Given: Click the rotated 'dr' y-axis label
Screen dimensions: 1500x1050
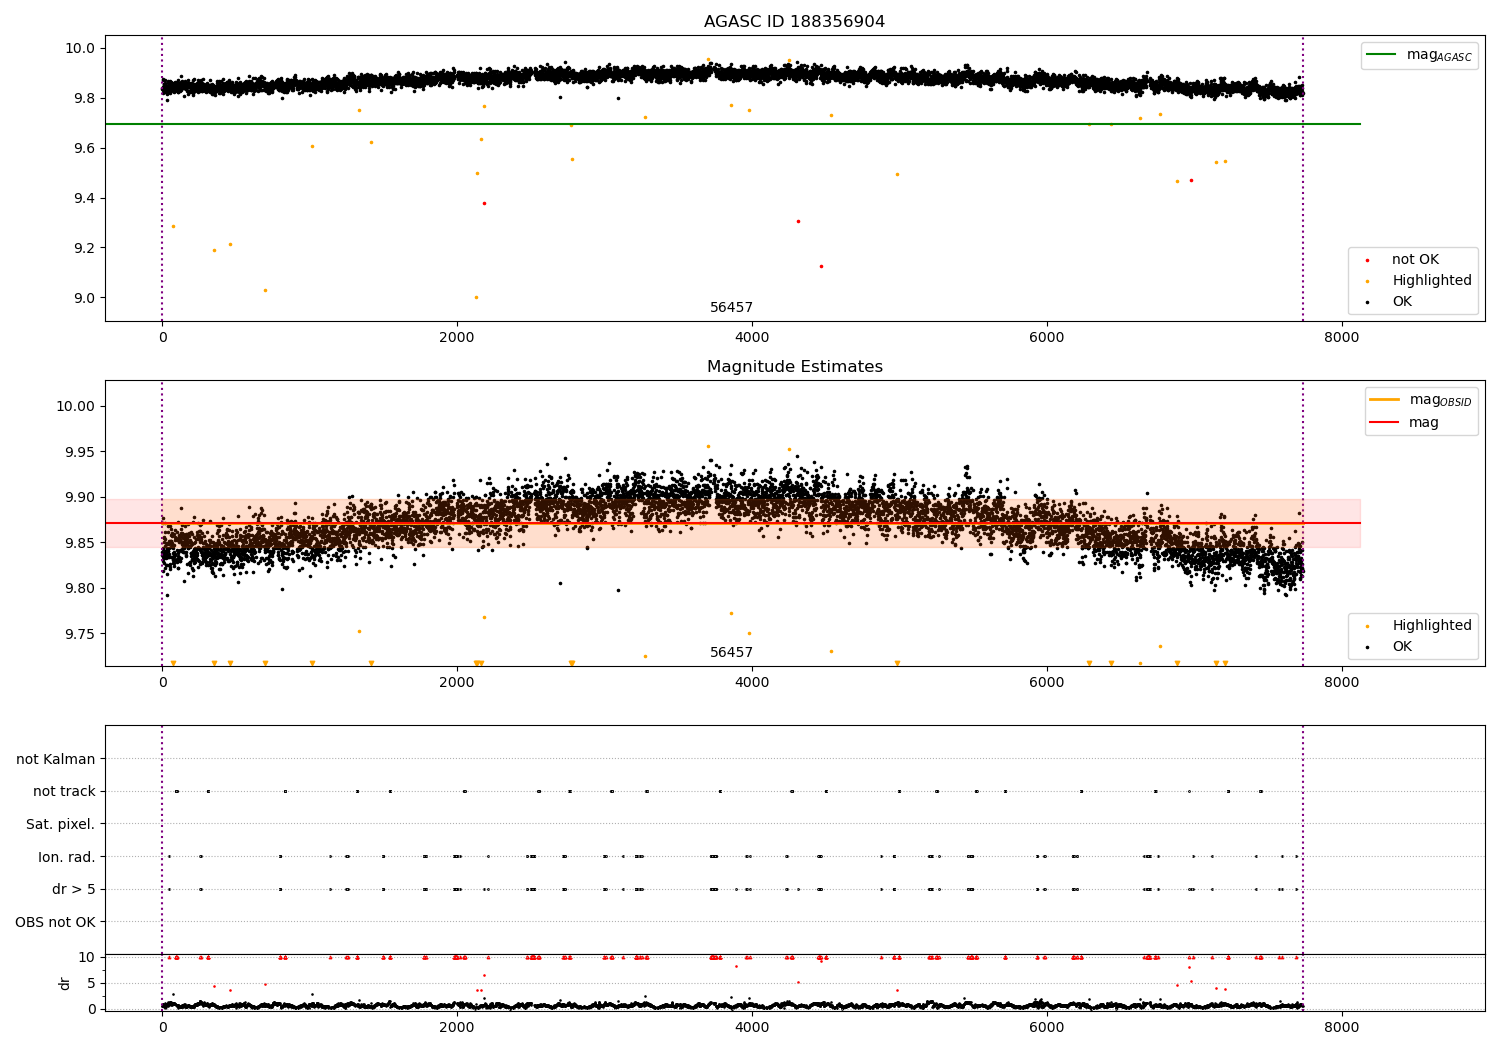Looking at the screenshot, I should click(65, 983).
